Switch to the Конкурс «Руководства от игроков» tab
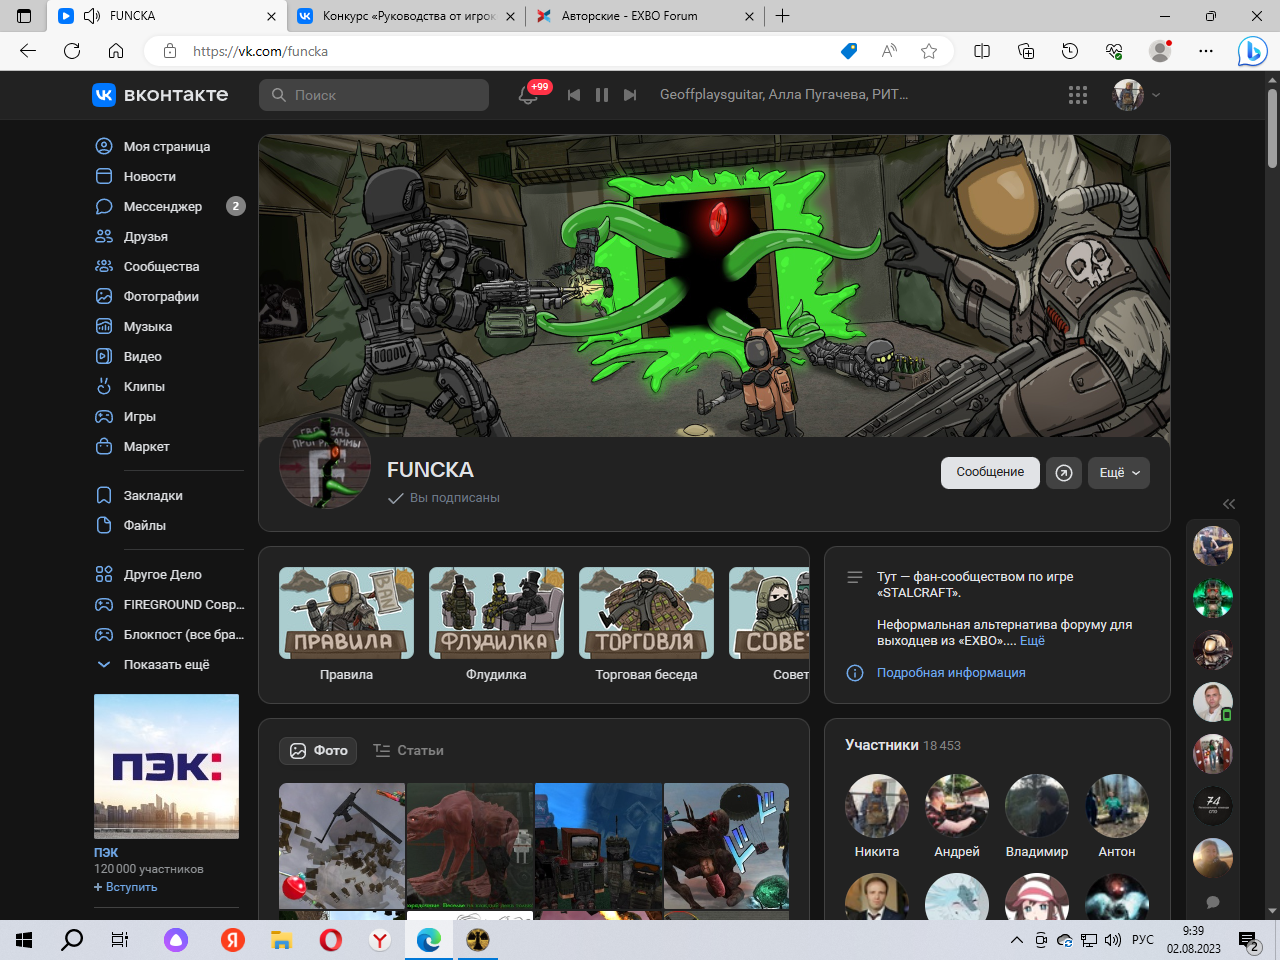The height and width of the screenshot is (960, 1280). 407,16
